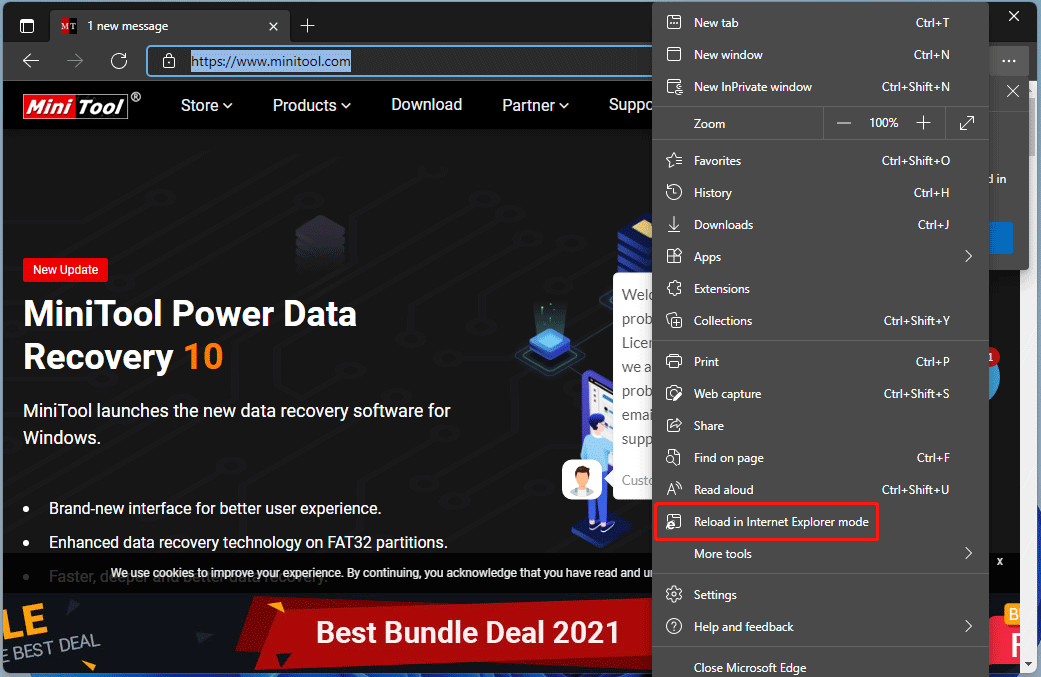This screenshot has height=677, width=1041.
Task: Click the MiniTool logo
Action: 73,105
